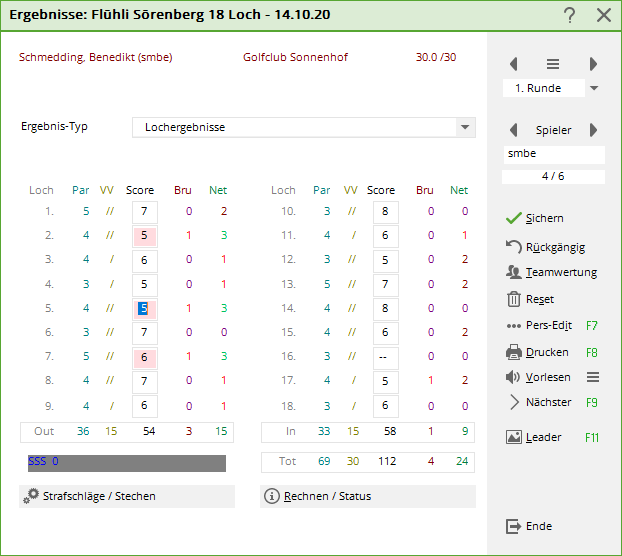Click Rechnen / Status info button

[271, 496]
